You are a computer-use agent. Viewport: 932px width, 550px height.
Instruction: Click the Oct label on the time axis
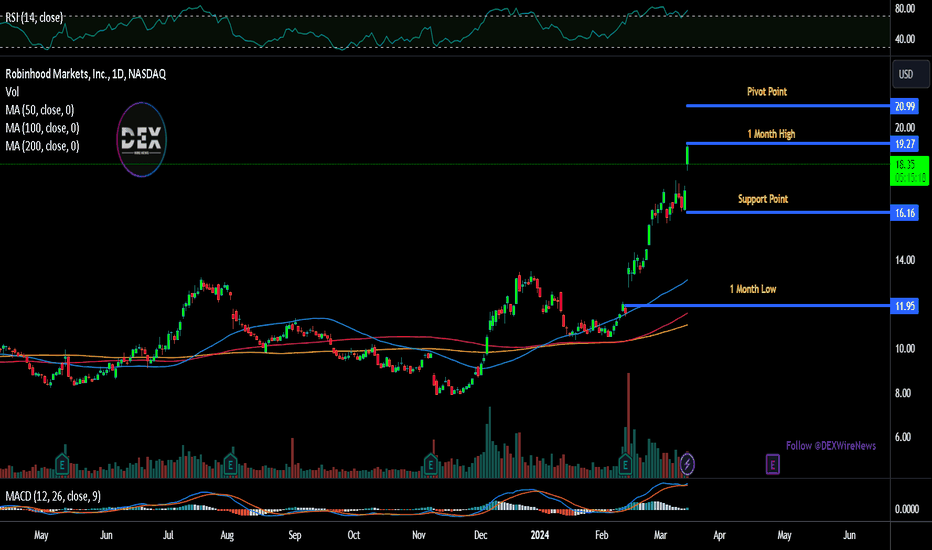[x=354, y=535]
